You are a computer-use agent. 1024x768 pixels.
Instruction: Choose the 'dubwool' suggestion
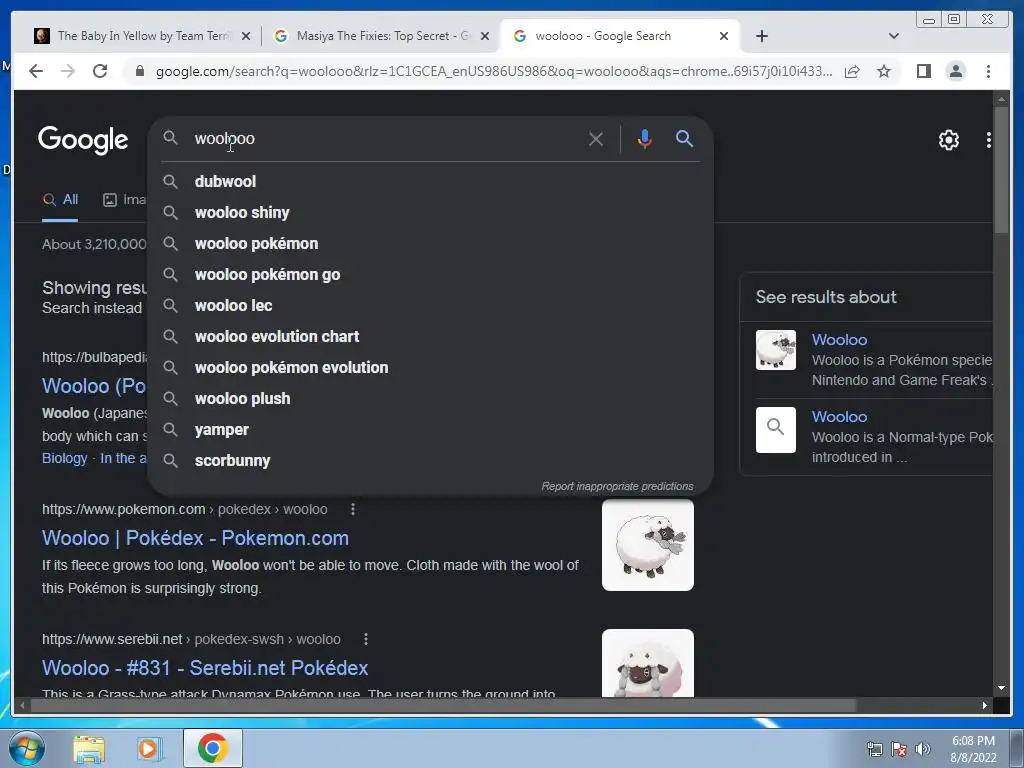click(x=431, y=182)
